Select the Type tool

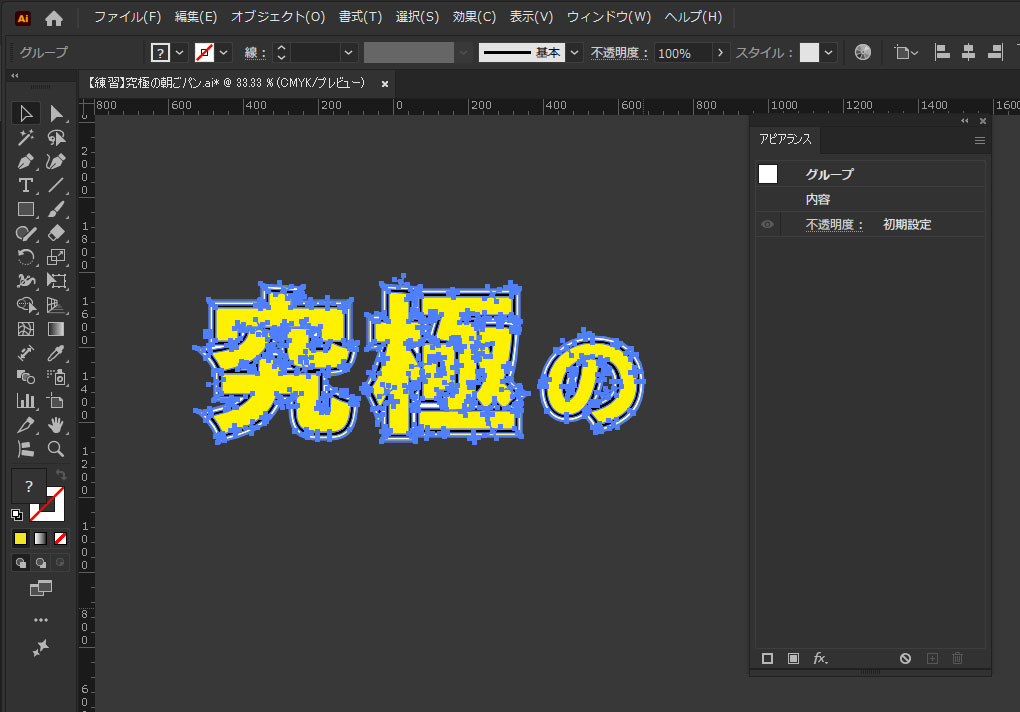pos(26,185)
